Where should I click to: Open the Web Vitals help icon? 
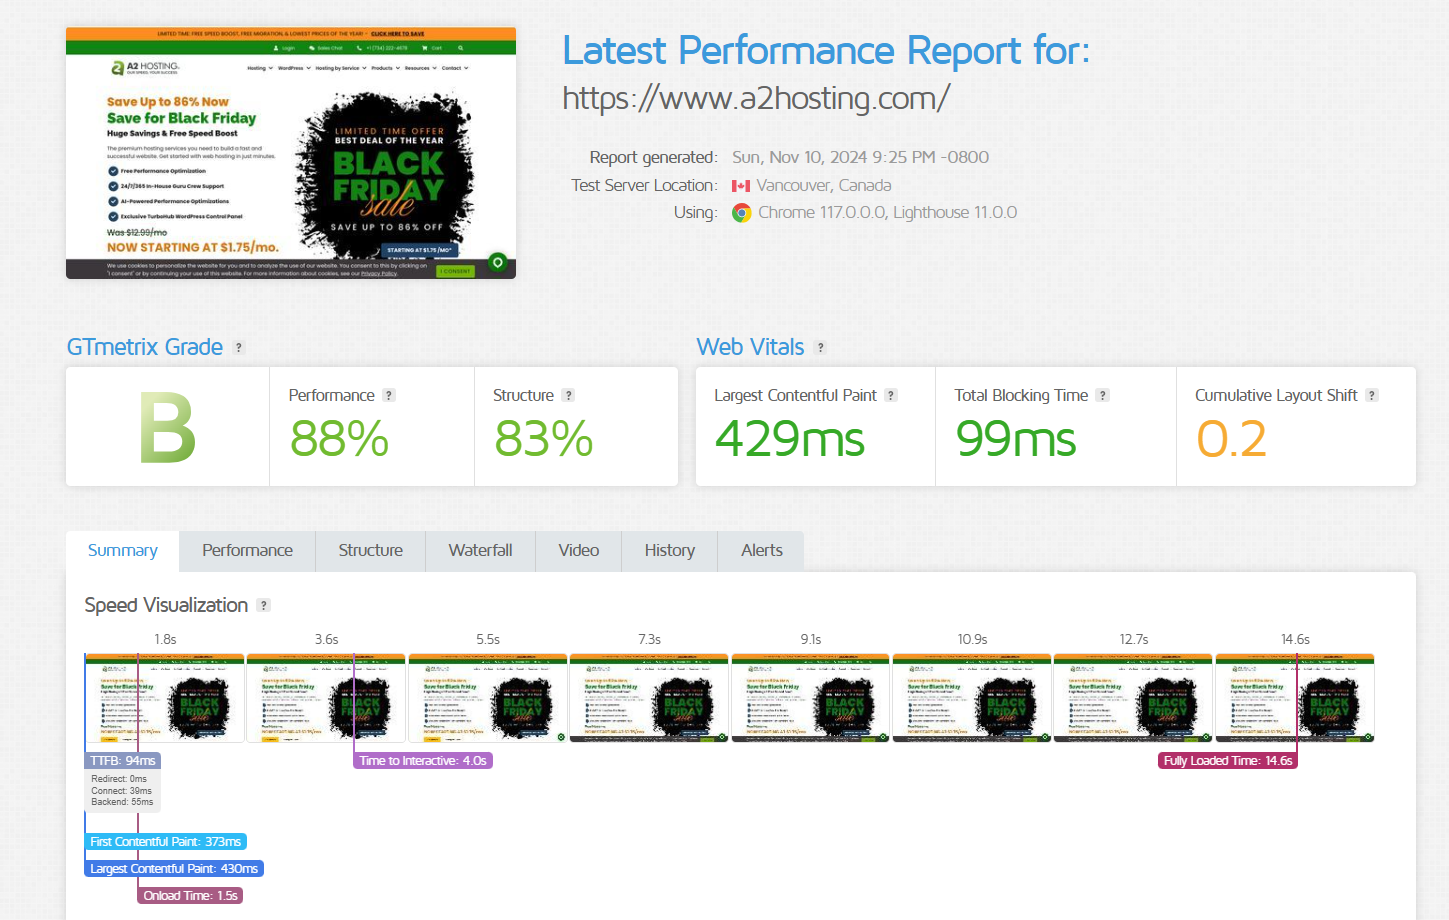coord(821,348)
